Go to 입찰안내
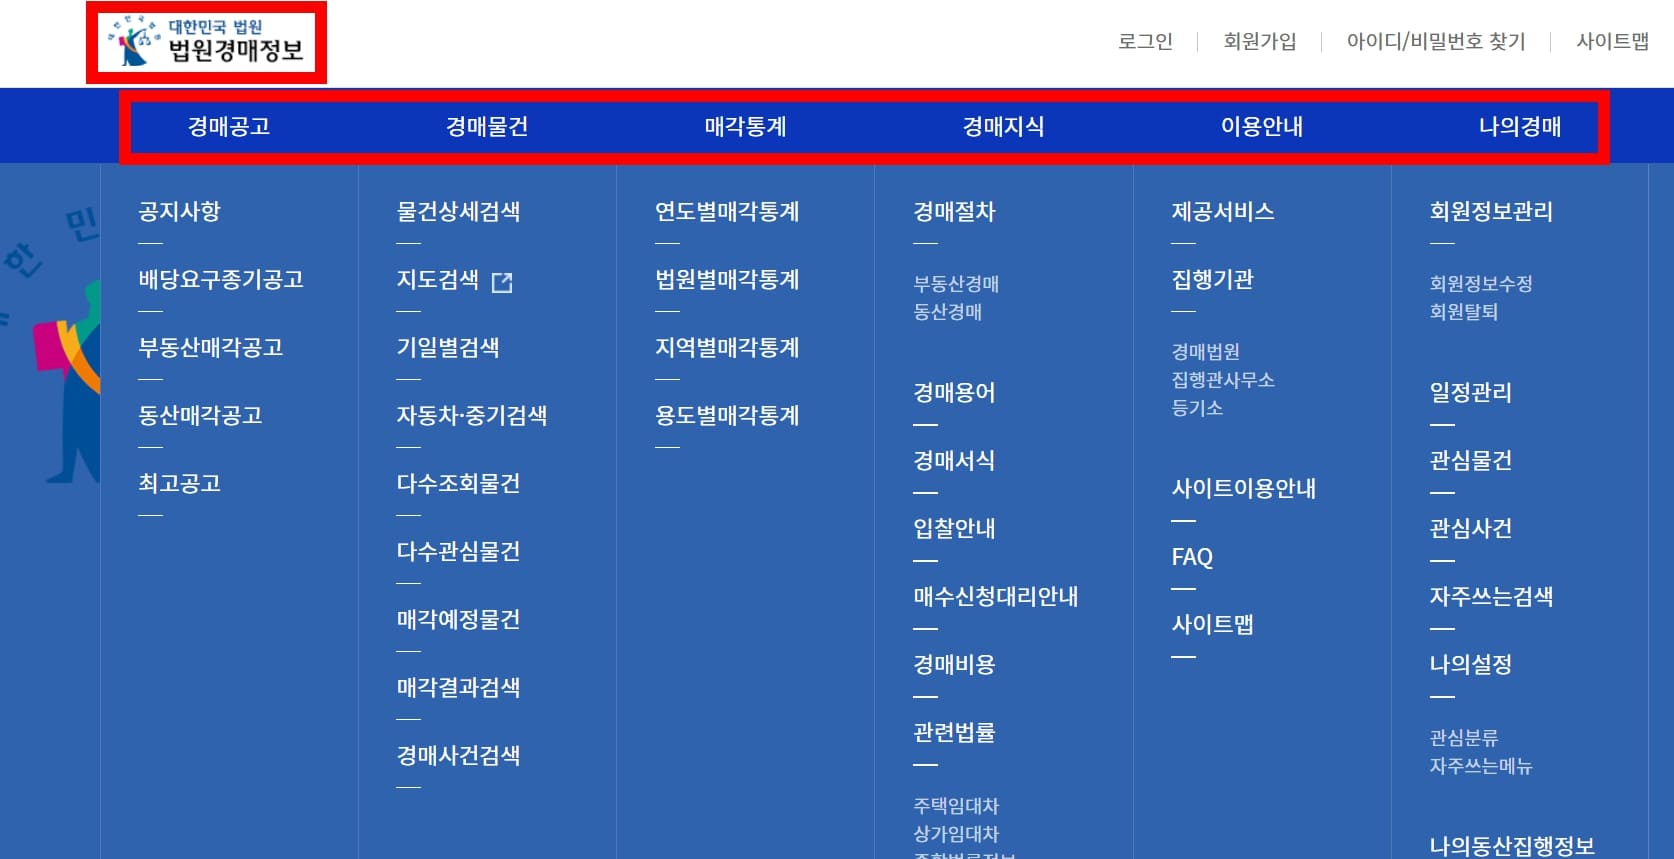 click(954, 528)
